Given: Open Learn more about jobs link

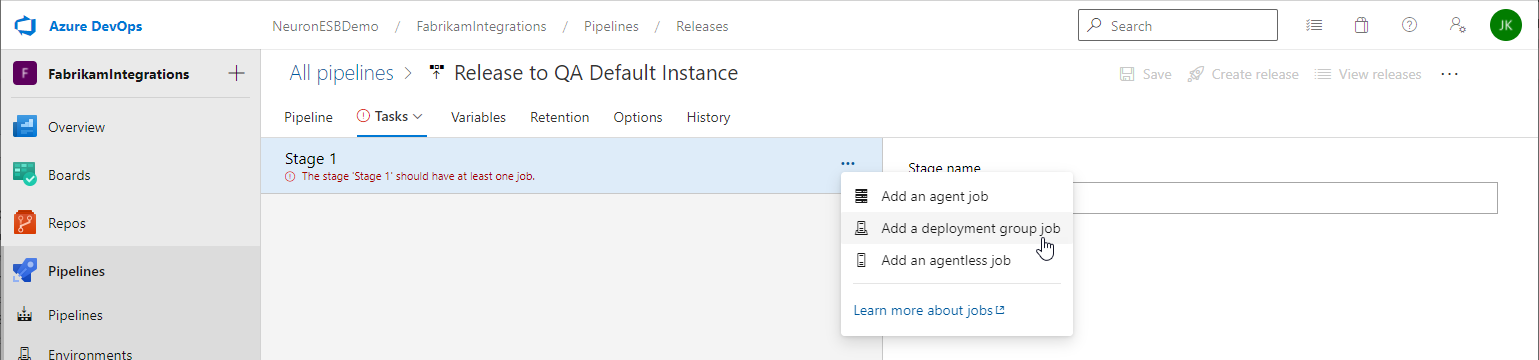Looking at the screenshot, I should (928, 311).
